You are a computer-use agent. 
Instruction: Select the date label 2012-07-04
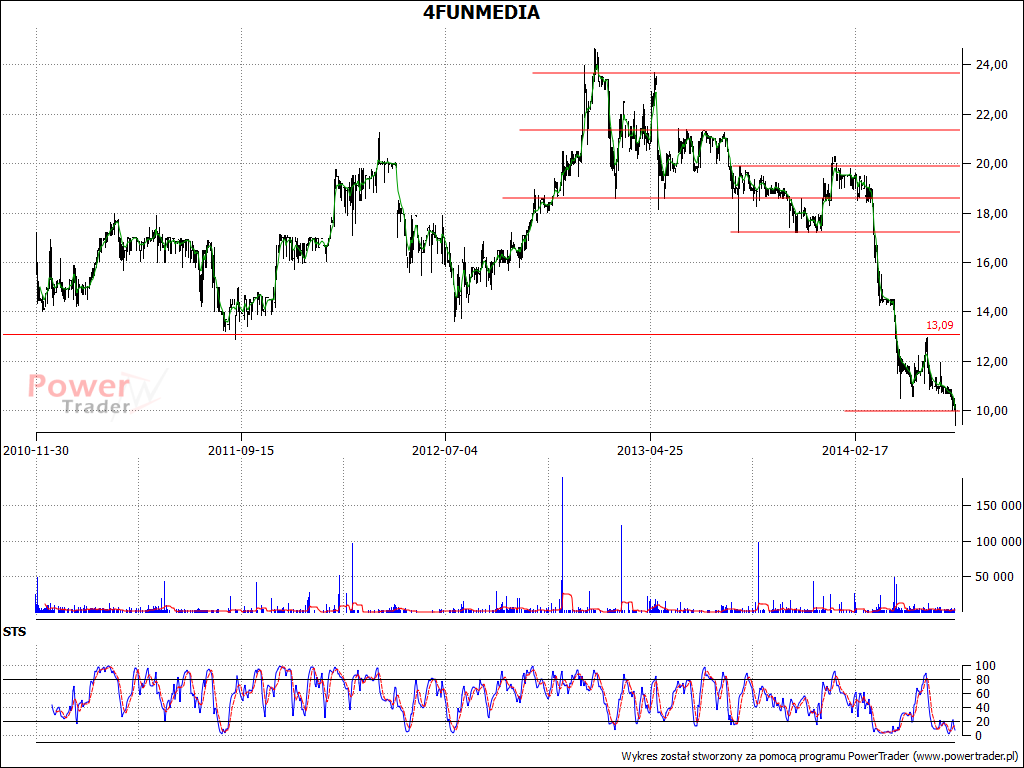pyautogui.click(x=445, y=451)
